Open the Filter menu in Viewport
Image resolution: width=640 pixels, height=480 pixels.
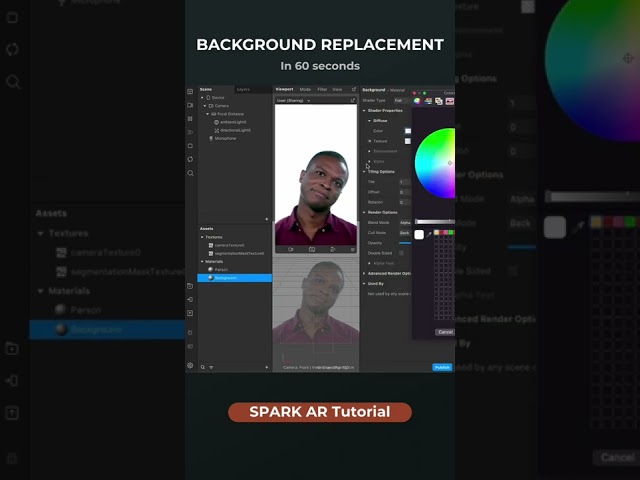[x=322, y=89]
